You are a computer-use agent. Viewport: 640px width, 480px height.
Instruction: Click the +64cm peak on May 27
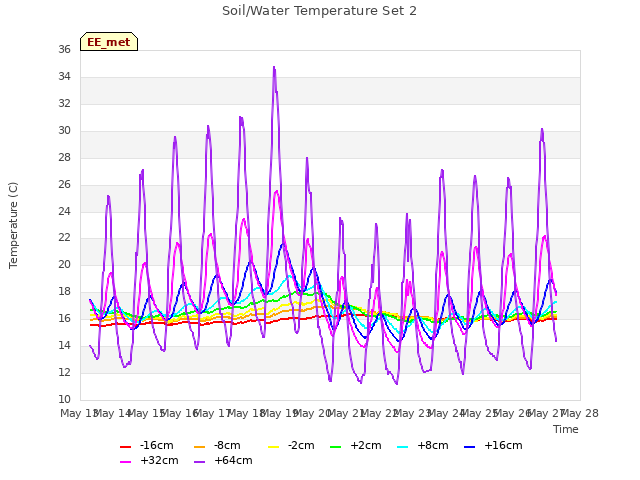[542, 129]
